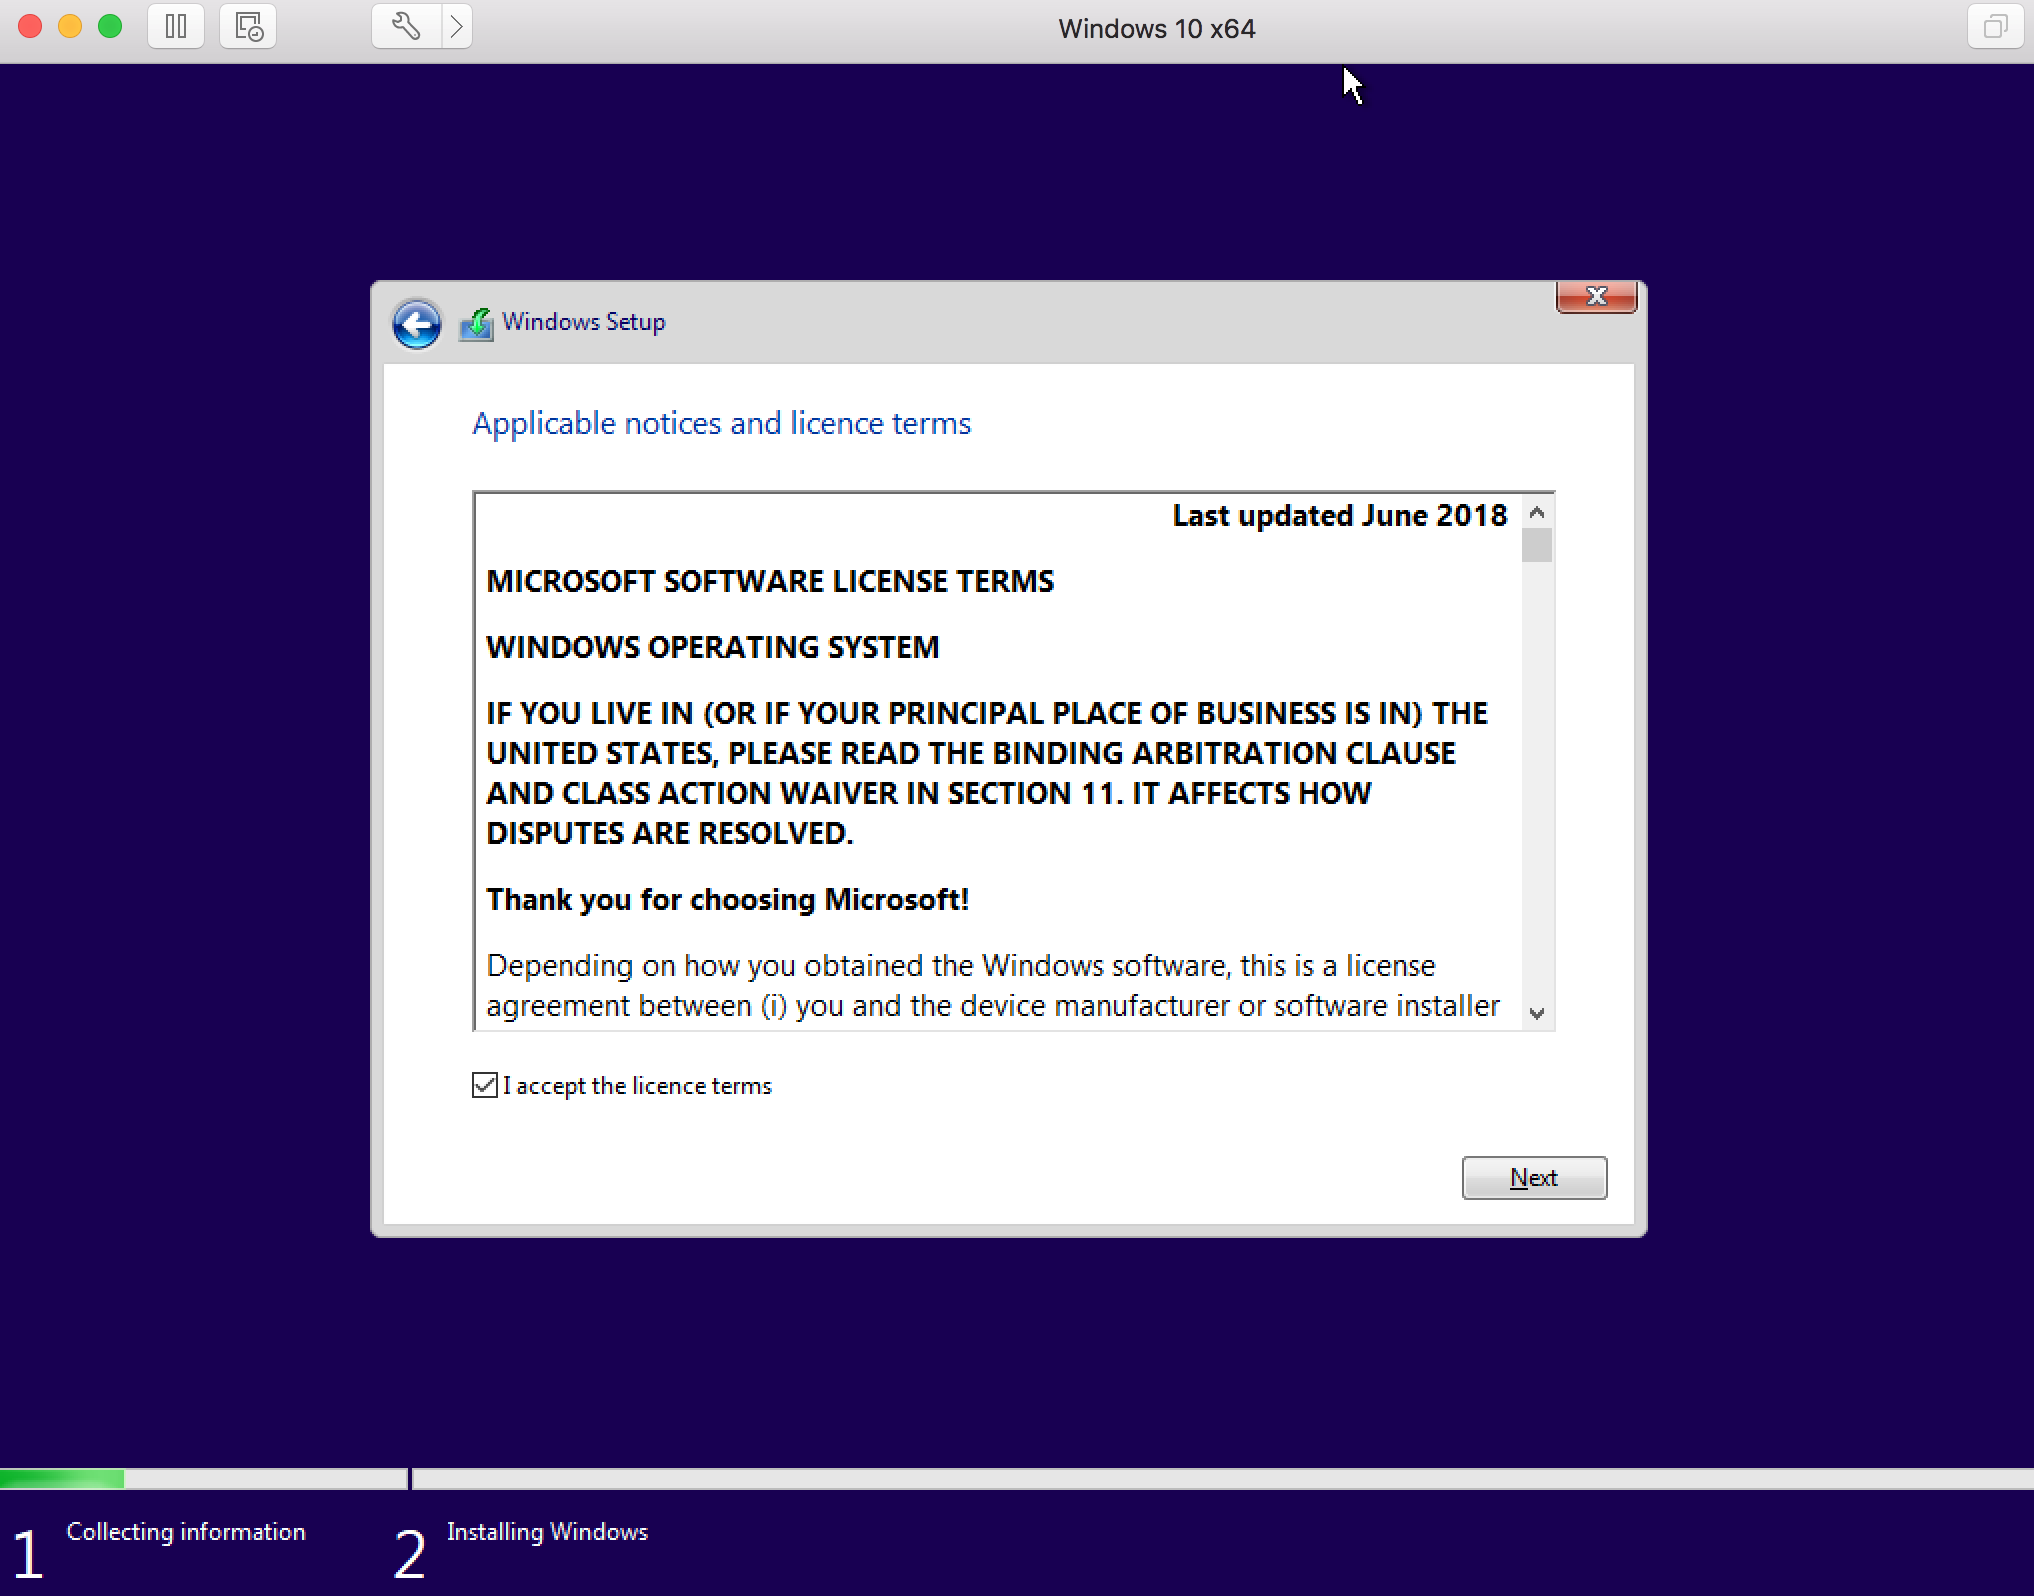Expand the licence terms scrollbar downward
Viewport: 2034px width, 1596px height.
click(1534, 1013)
